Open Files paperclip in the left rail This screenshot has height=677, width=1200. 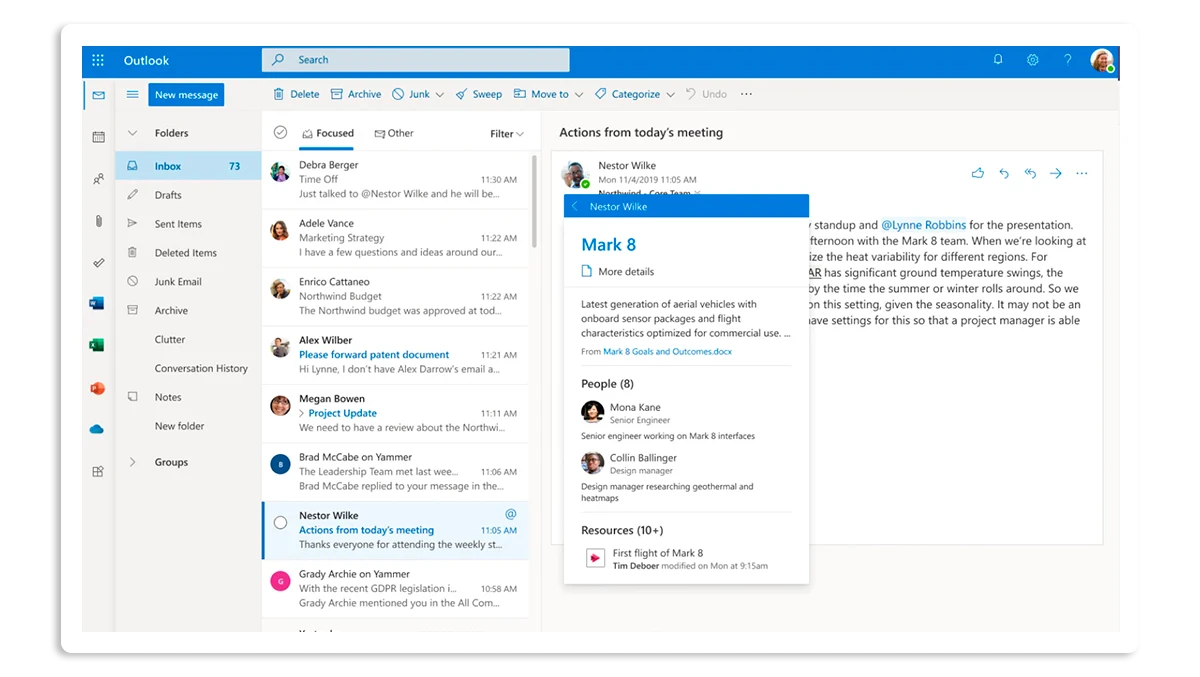(x=98, y=221)
